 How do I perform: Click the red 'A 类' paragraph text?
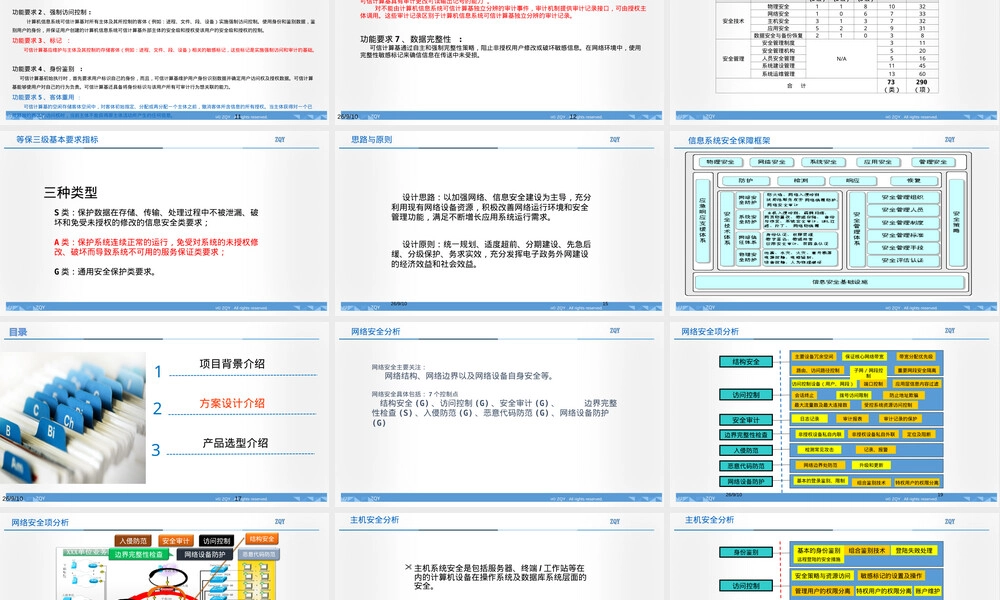tap(156, 247)
